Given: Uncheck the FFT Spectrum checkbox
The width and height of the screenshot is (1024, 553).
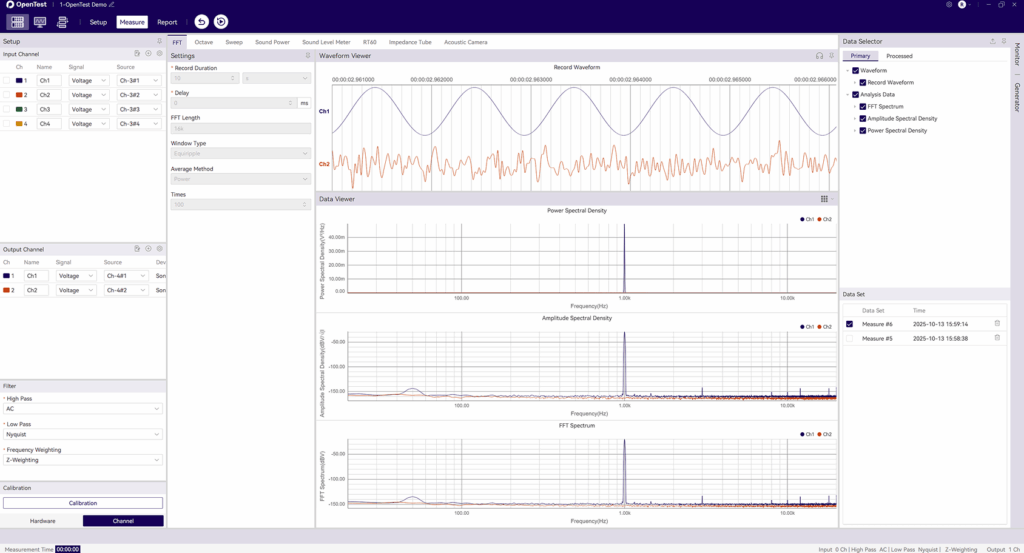Looking at the screenshot, I should click(863, 106).
